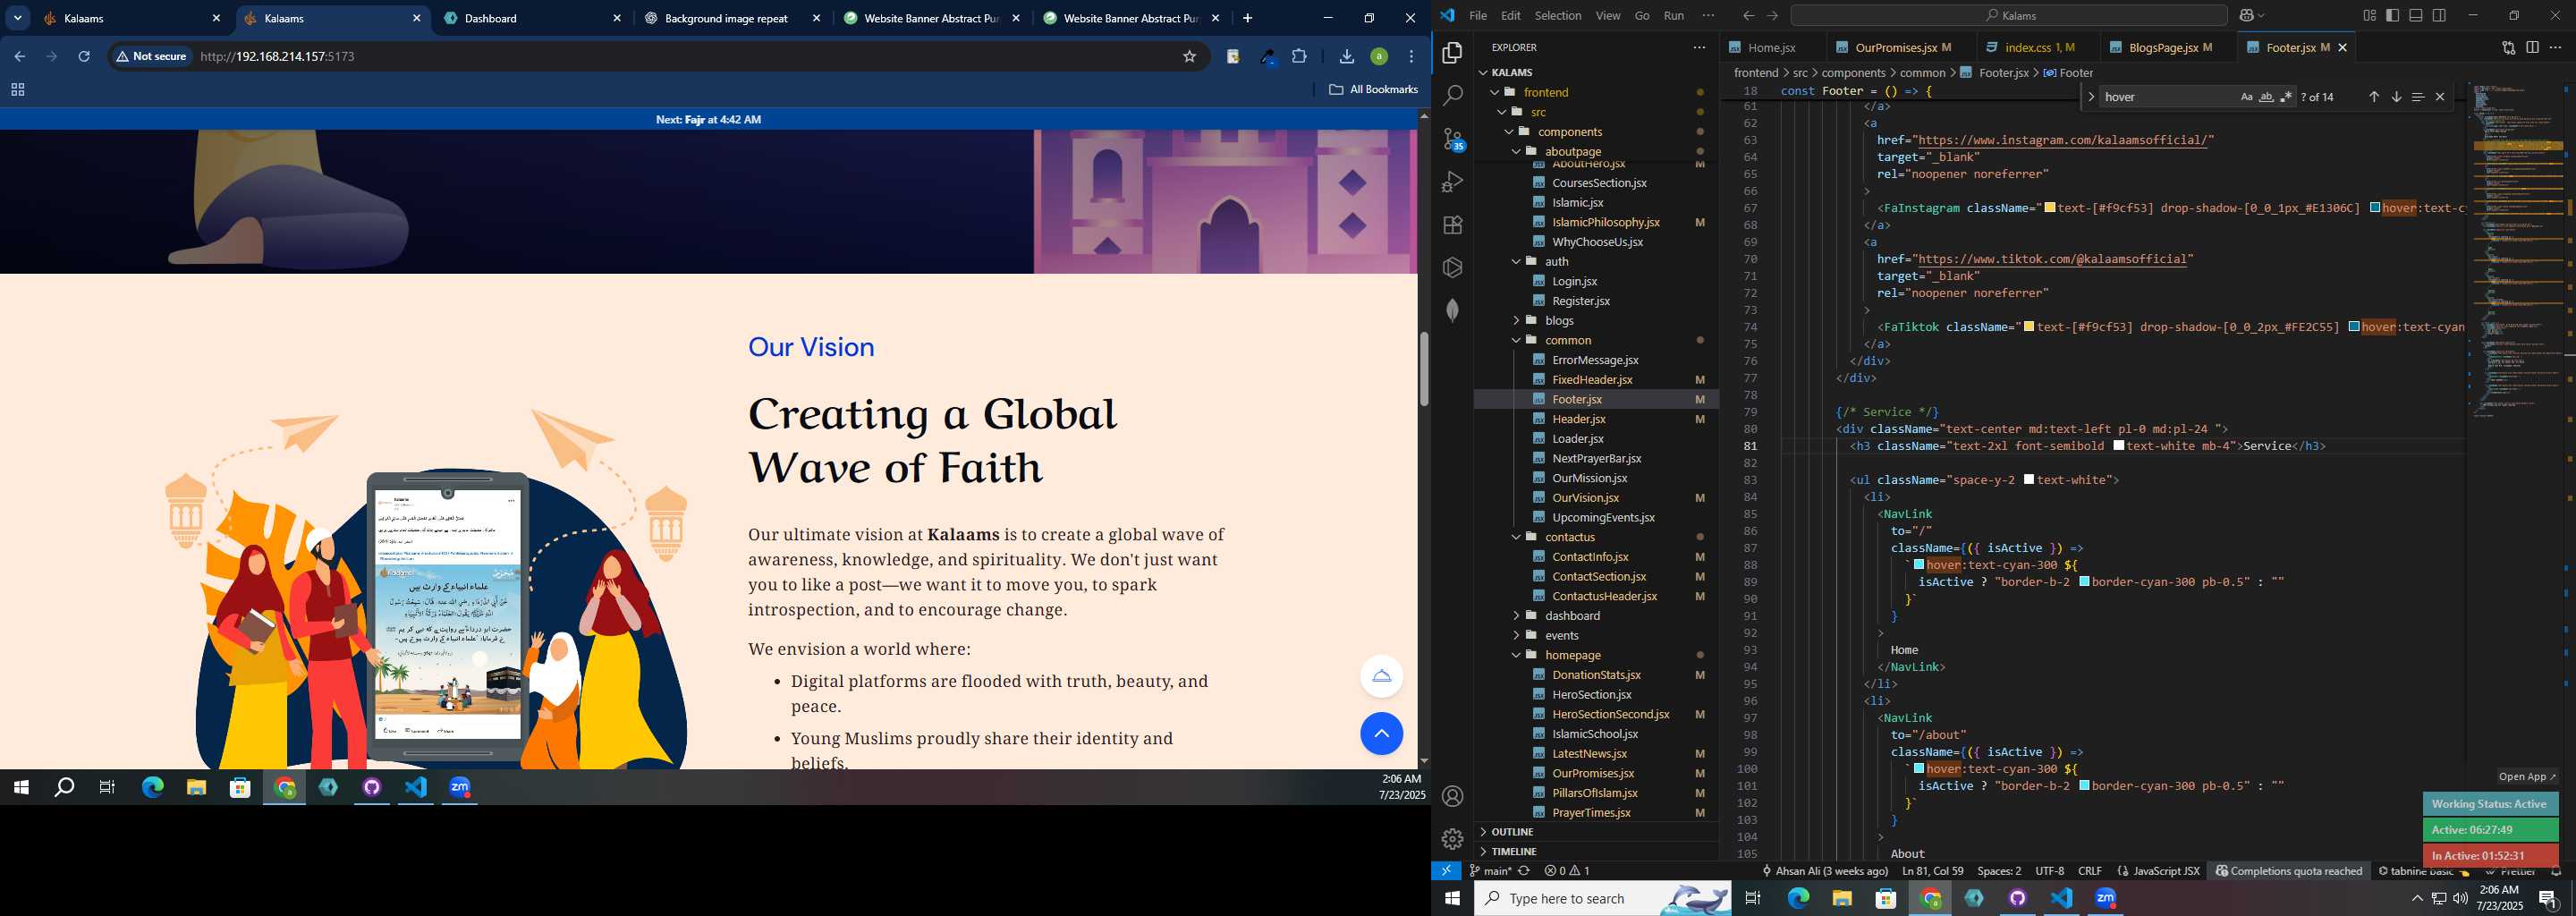Click yellow color swatch on FaInstagram line
The height and width of the screenshot is (916, 2576).
2050,208
